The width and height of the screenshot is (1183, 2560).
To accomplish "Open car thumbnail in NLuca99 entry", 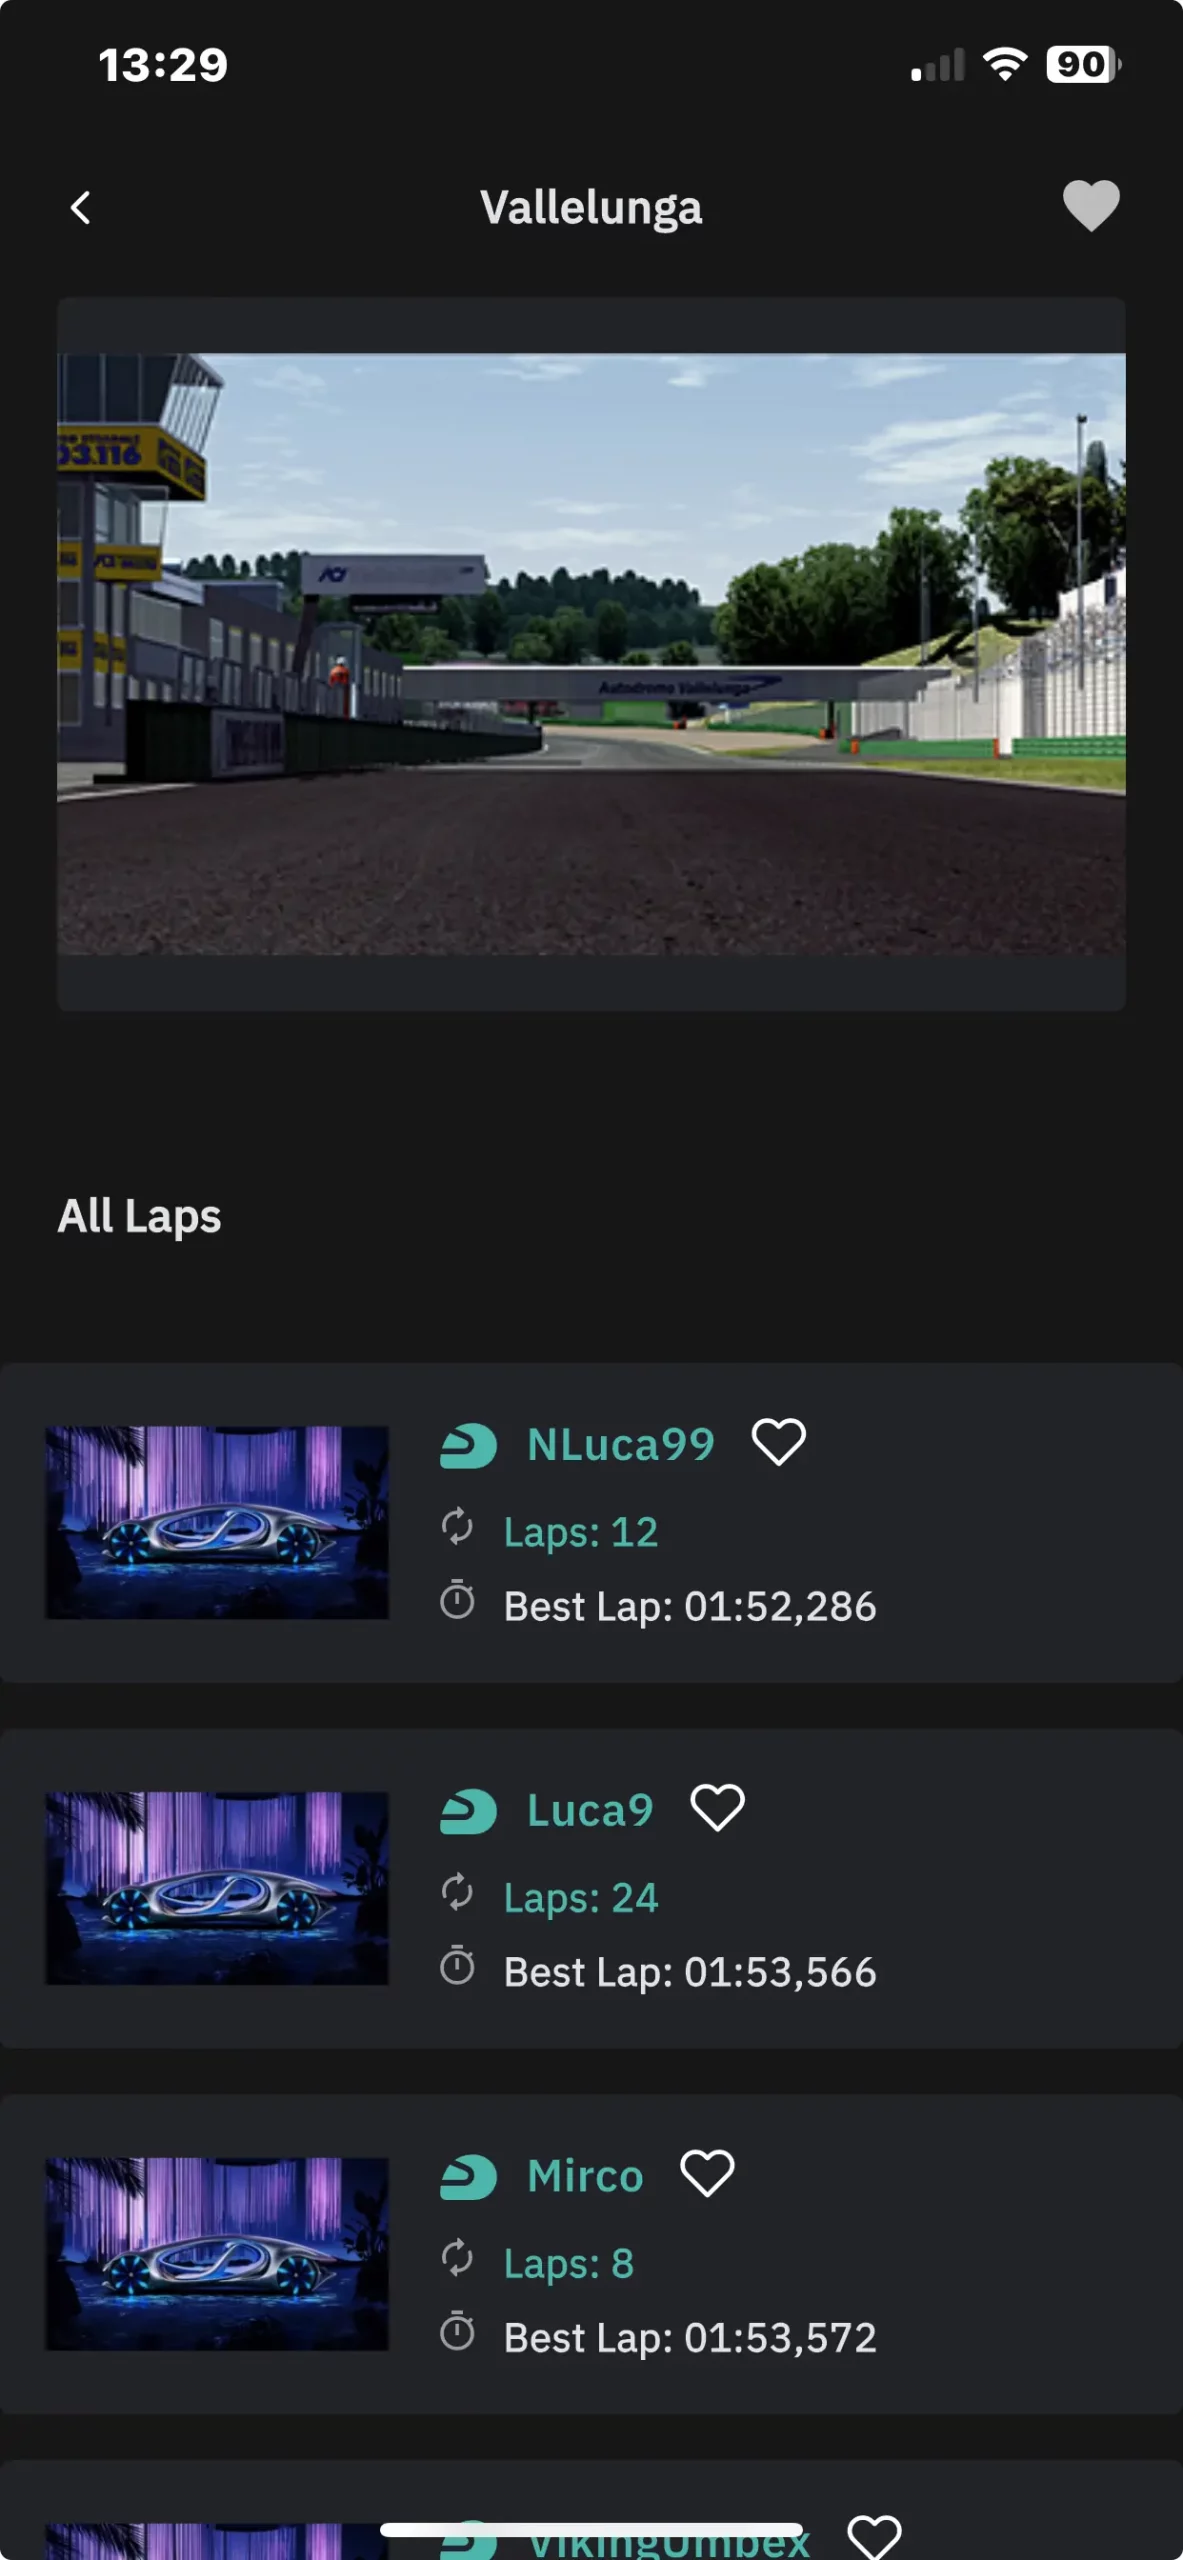I will click(217, 1522).
